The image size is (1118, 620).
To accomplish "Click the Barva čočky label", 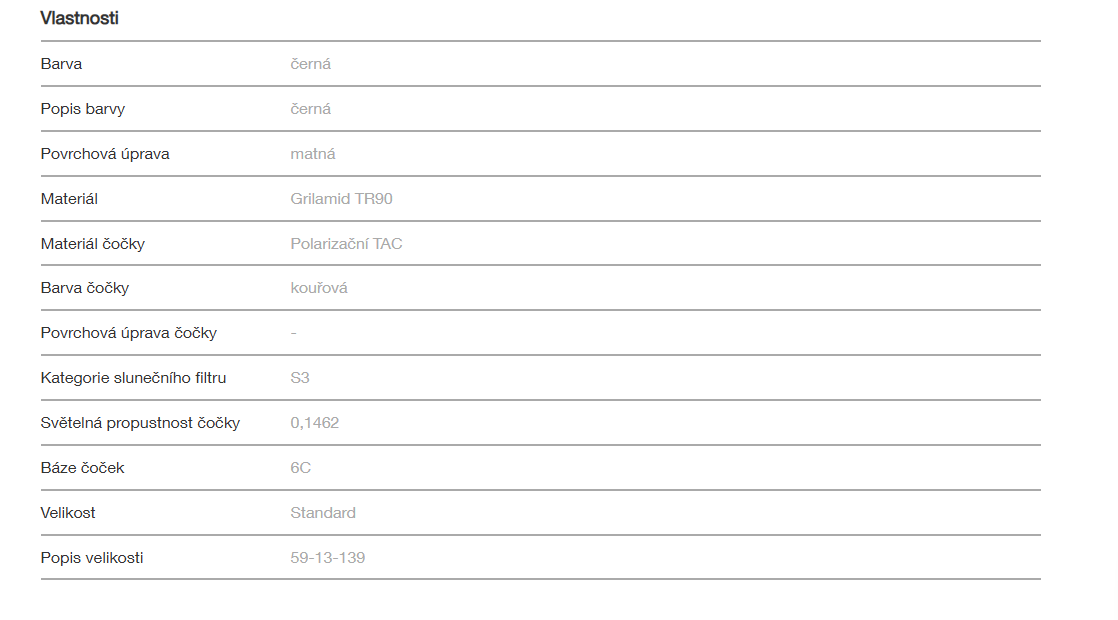I will click(85, 288).
